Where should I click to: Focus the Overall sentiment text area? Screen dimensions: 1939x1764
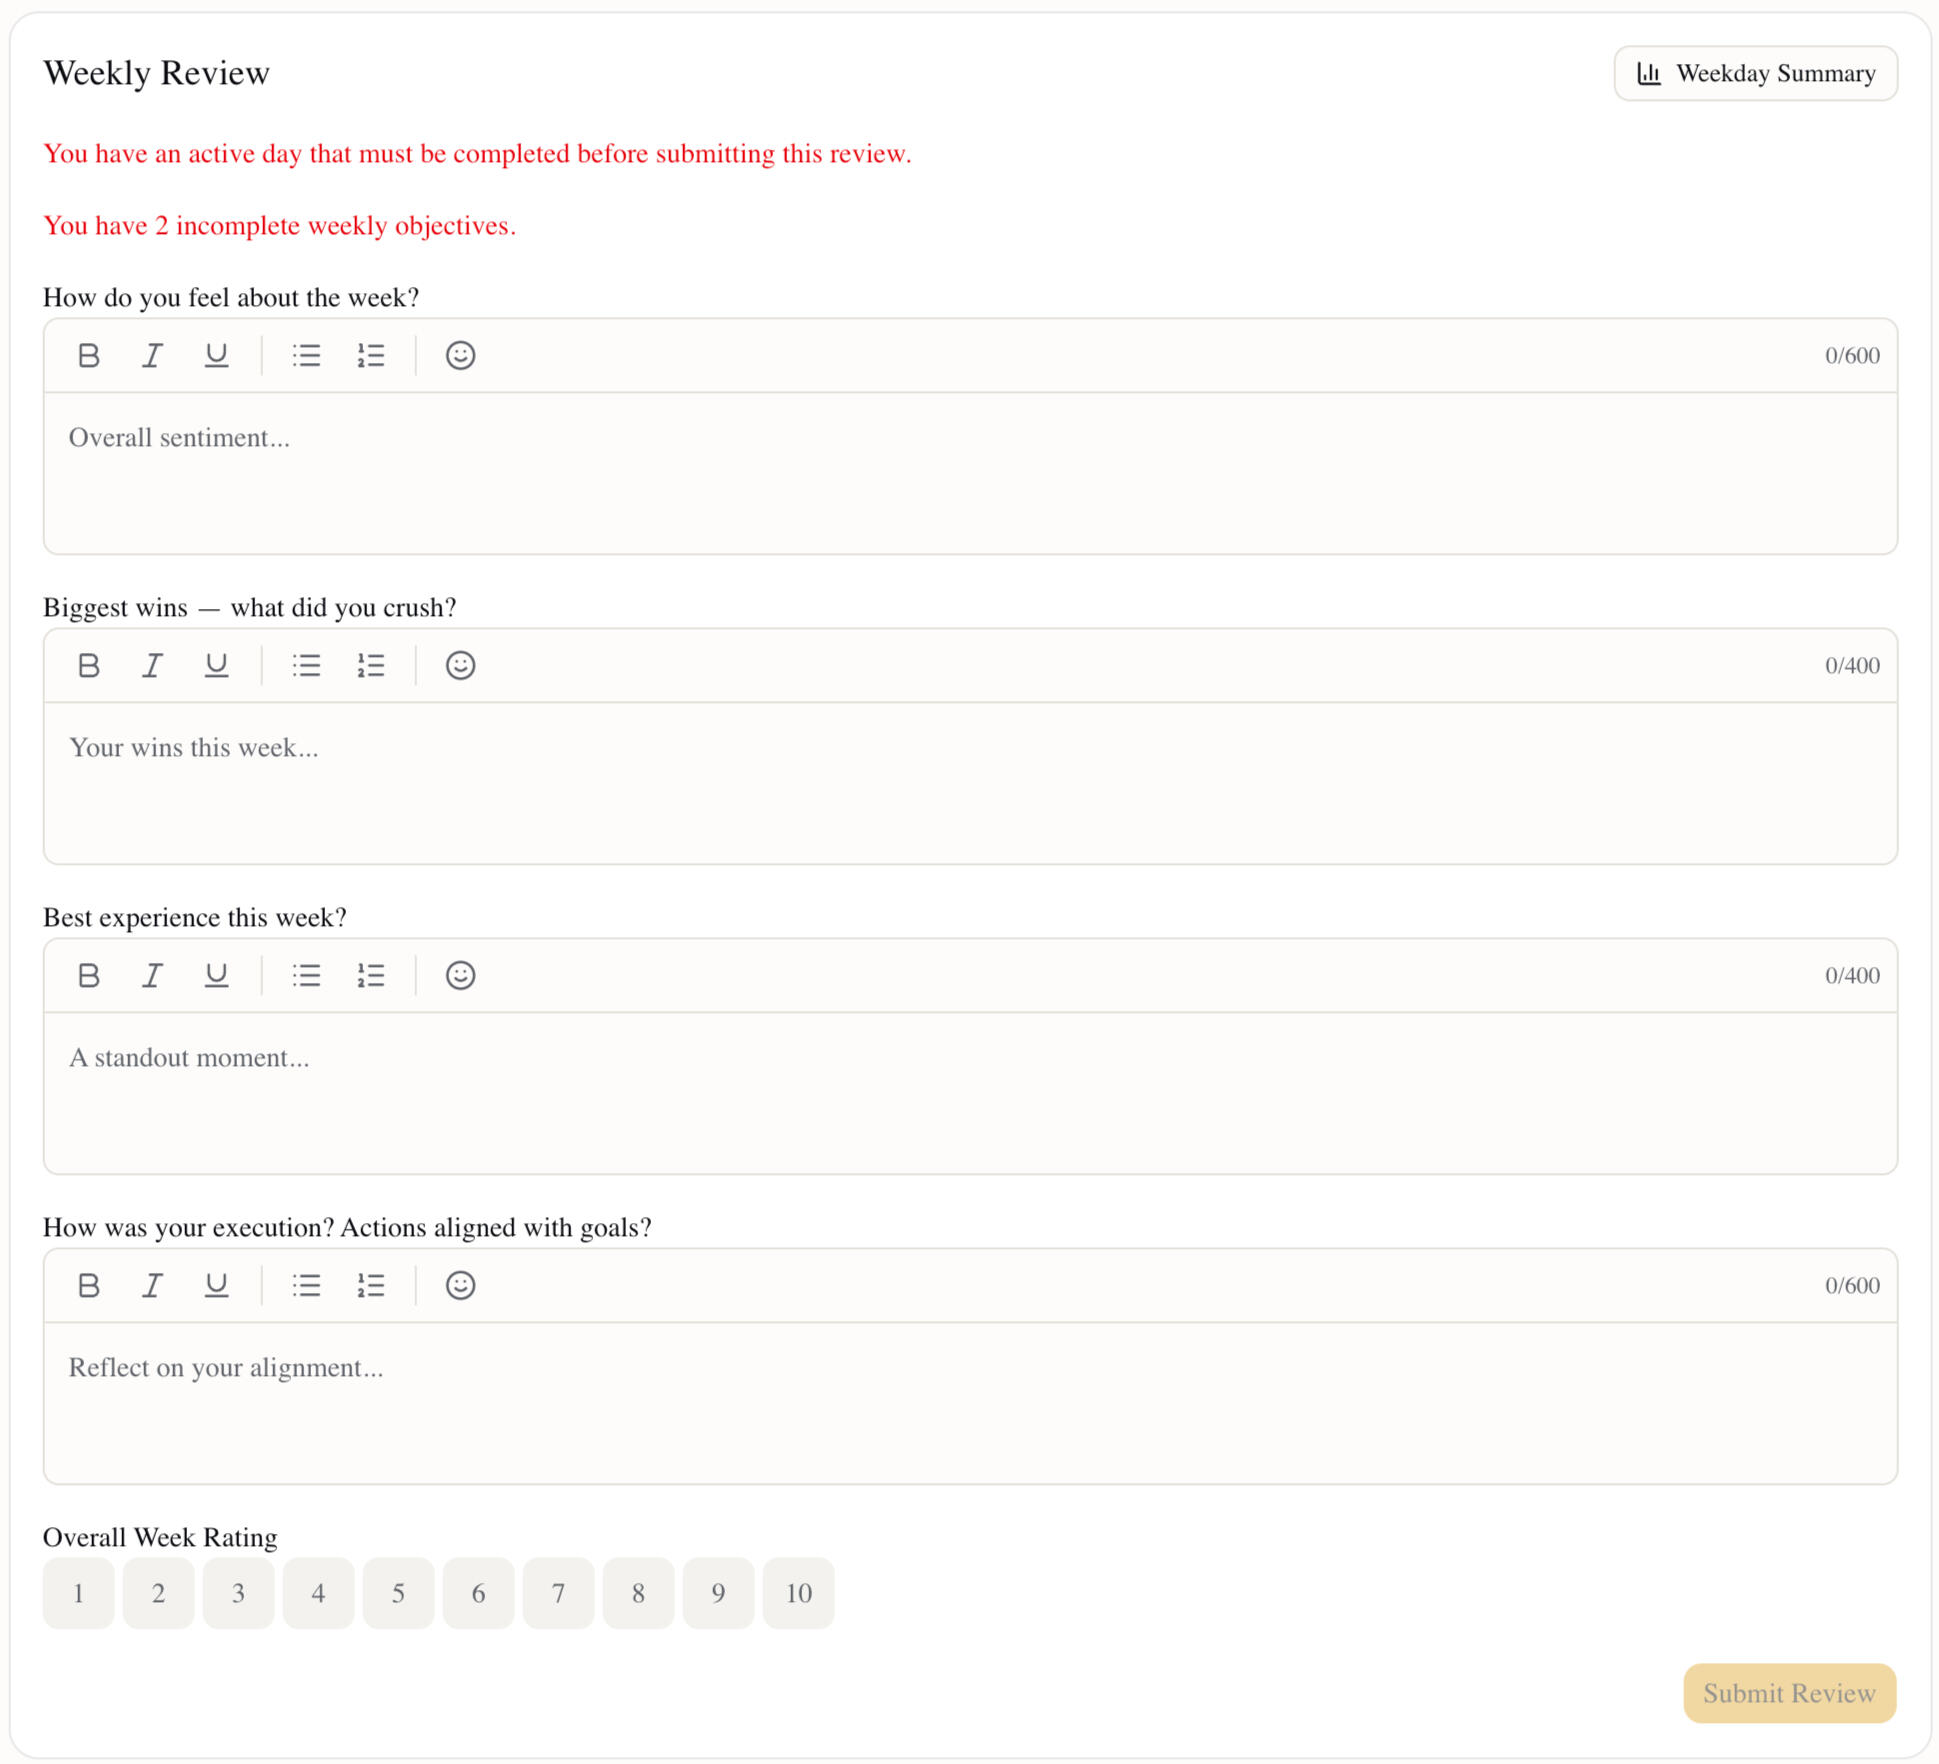point(970,472)
